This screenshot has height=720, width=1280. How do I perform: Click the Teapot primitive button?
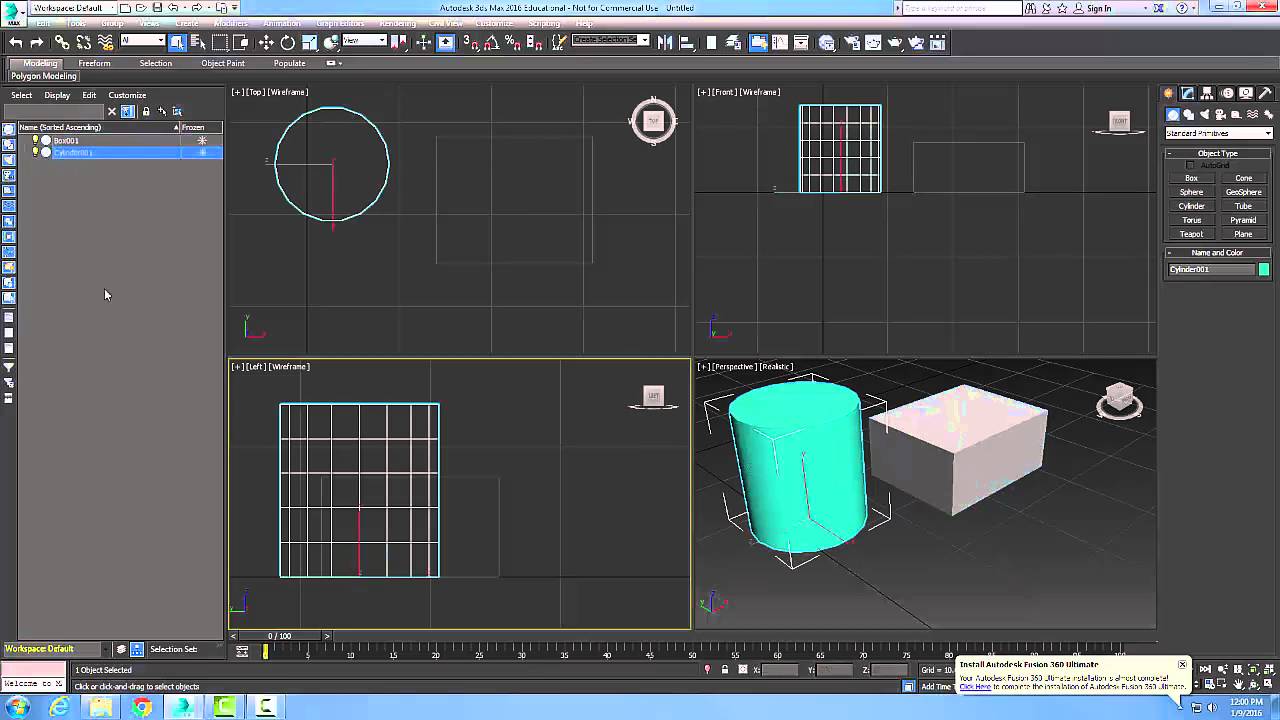point(1191,234)
